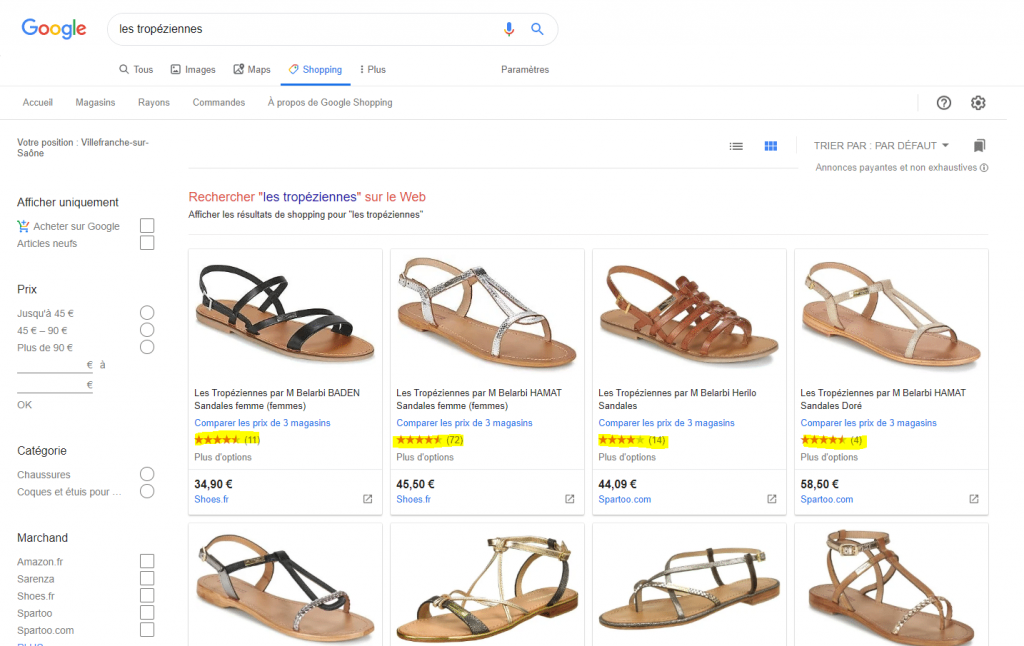Select Coques et étuis category radio
1024x646 pixels.
coord(147,491)
